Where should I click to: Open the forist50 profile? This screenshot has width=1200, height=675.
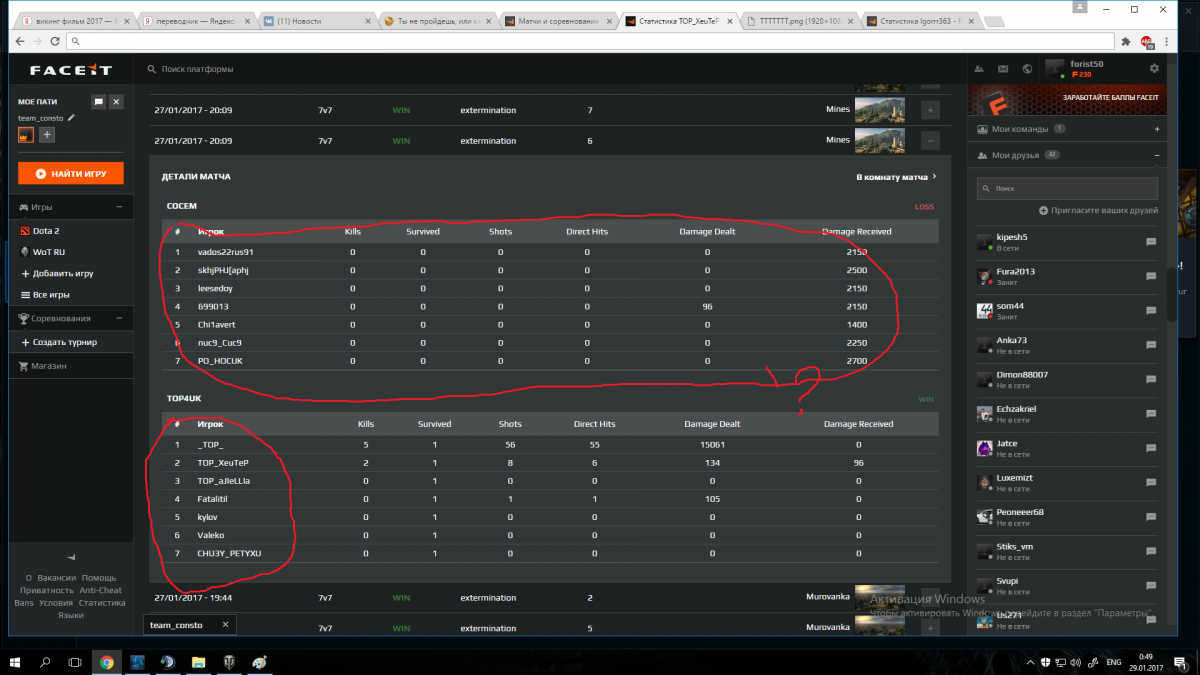tap(1087, 65)
